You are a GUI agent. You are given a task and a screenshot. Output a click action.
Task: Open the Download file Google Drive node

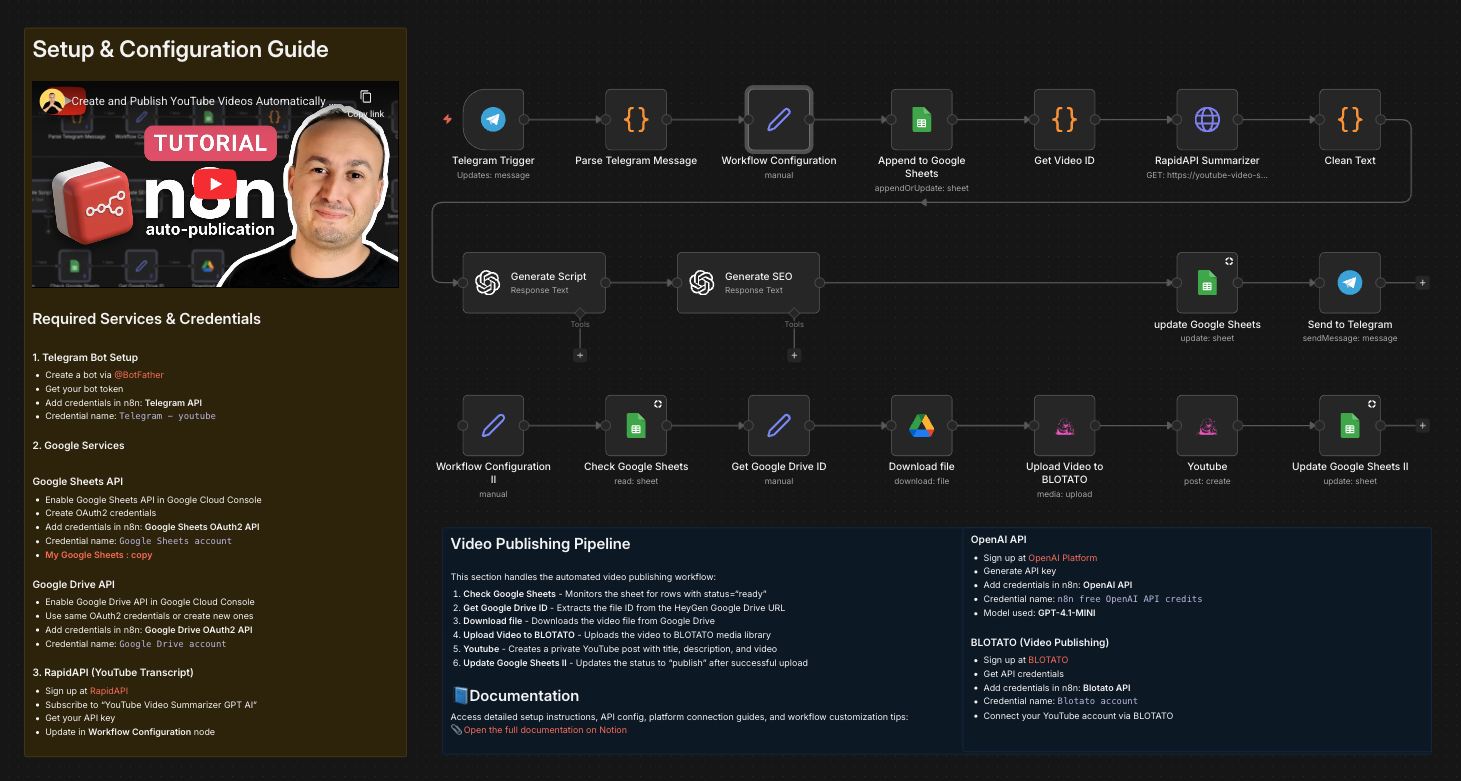(x=921, y=425)
